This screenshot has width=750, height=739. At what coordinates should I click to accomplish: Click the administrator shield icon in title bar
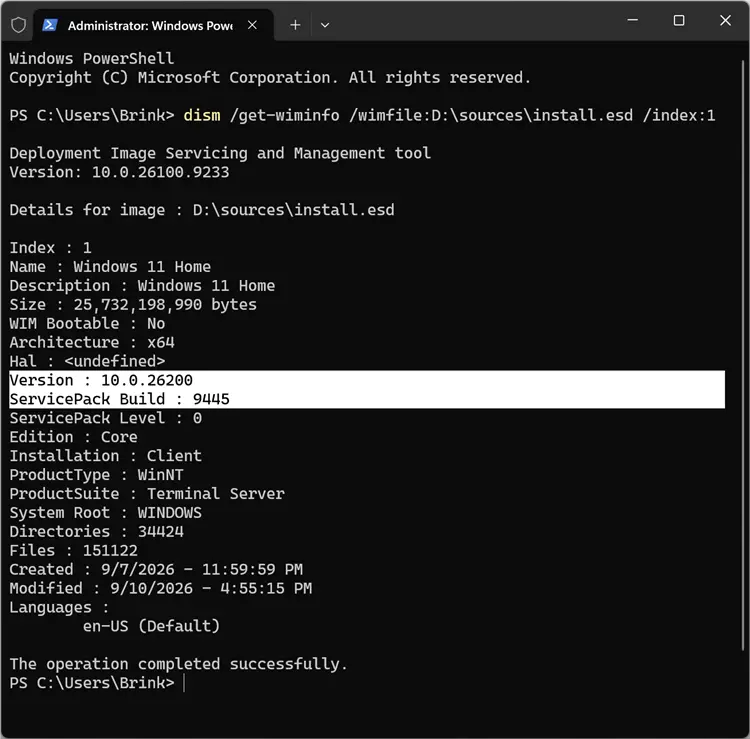point(18,25)
